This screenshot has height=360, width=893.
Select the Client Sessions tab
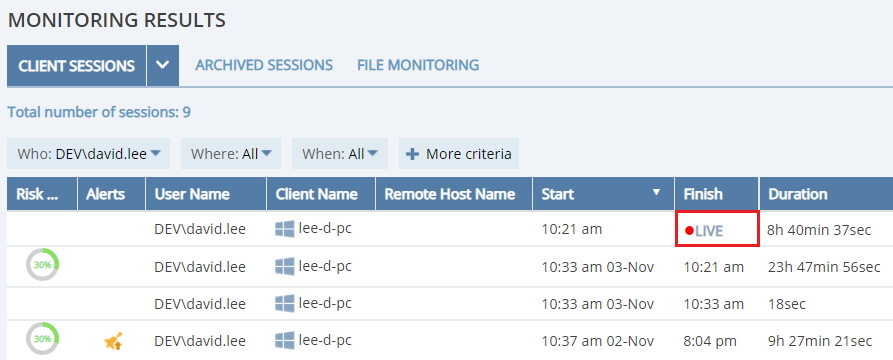pyautogui.click(x=76, y=66)
